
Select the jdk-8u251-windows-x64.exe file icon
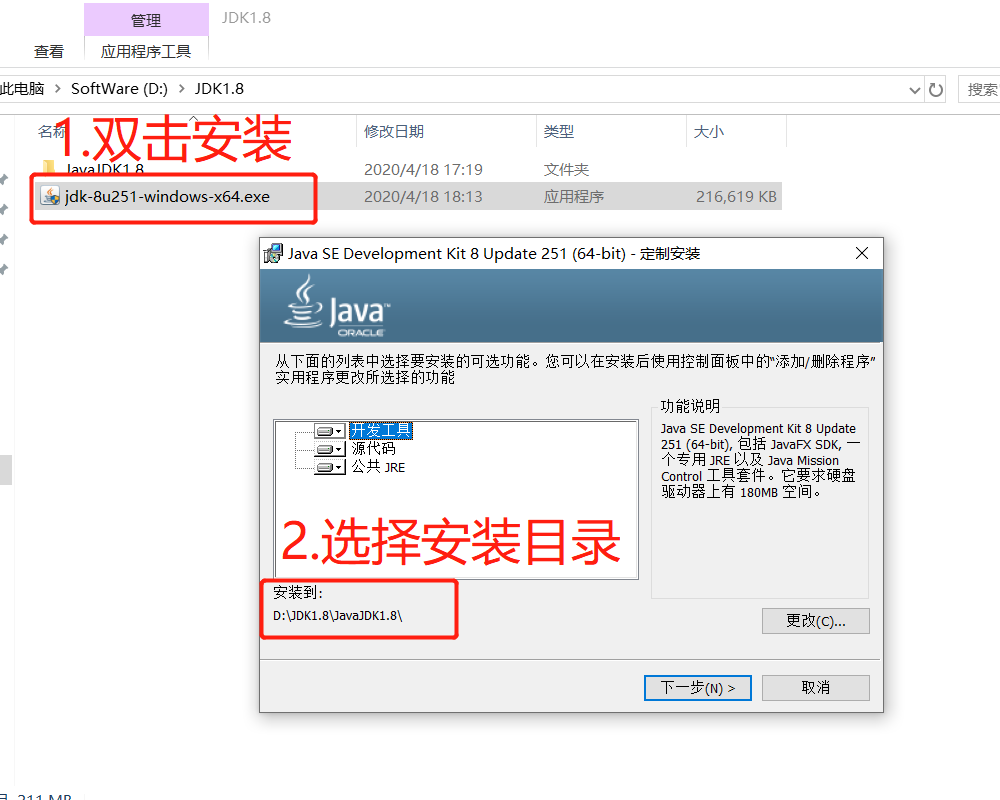pyautogui.click(x=50, y=196)
